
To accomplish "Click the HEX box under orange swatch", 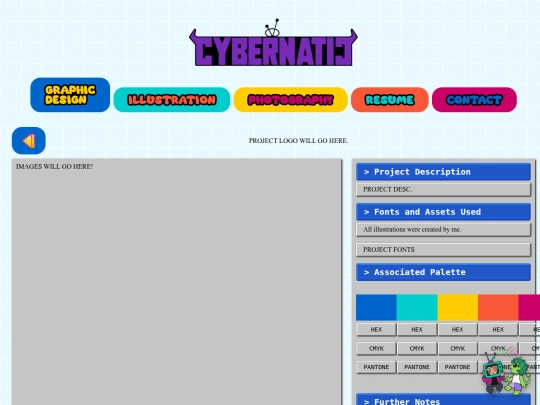I will tap(498, 330).
